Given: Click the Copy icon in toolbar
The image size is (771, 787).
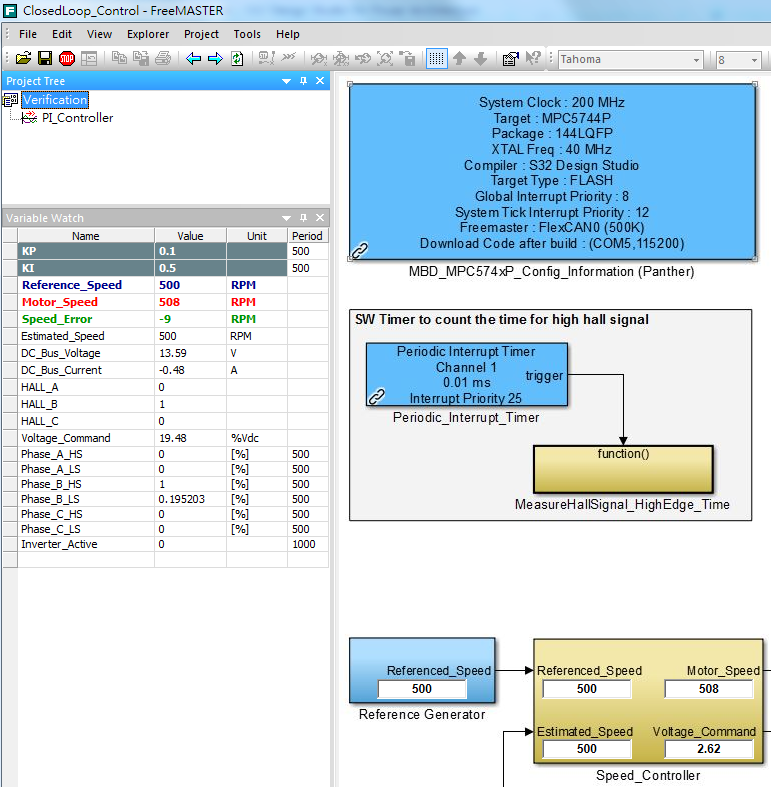Looking at the screenshot, I should point(119,59).
